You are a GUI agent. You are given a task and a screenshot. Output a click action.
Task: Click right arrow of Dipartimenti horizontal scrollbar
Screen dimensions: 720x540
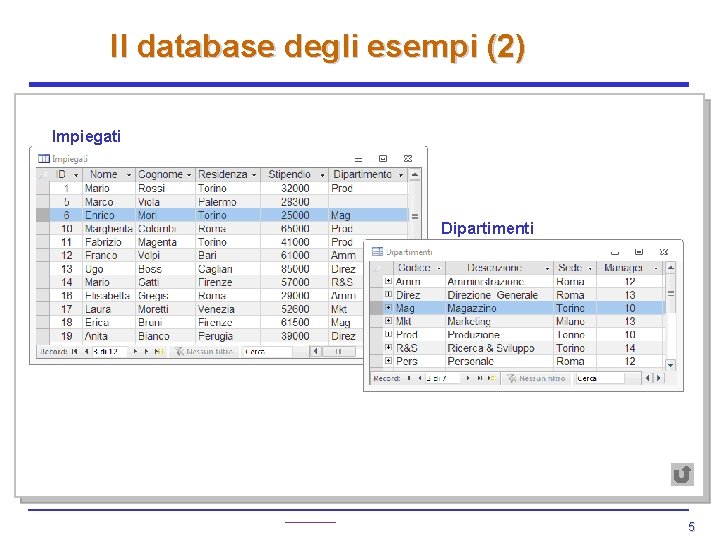[659, 378]
